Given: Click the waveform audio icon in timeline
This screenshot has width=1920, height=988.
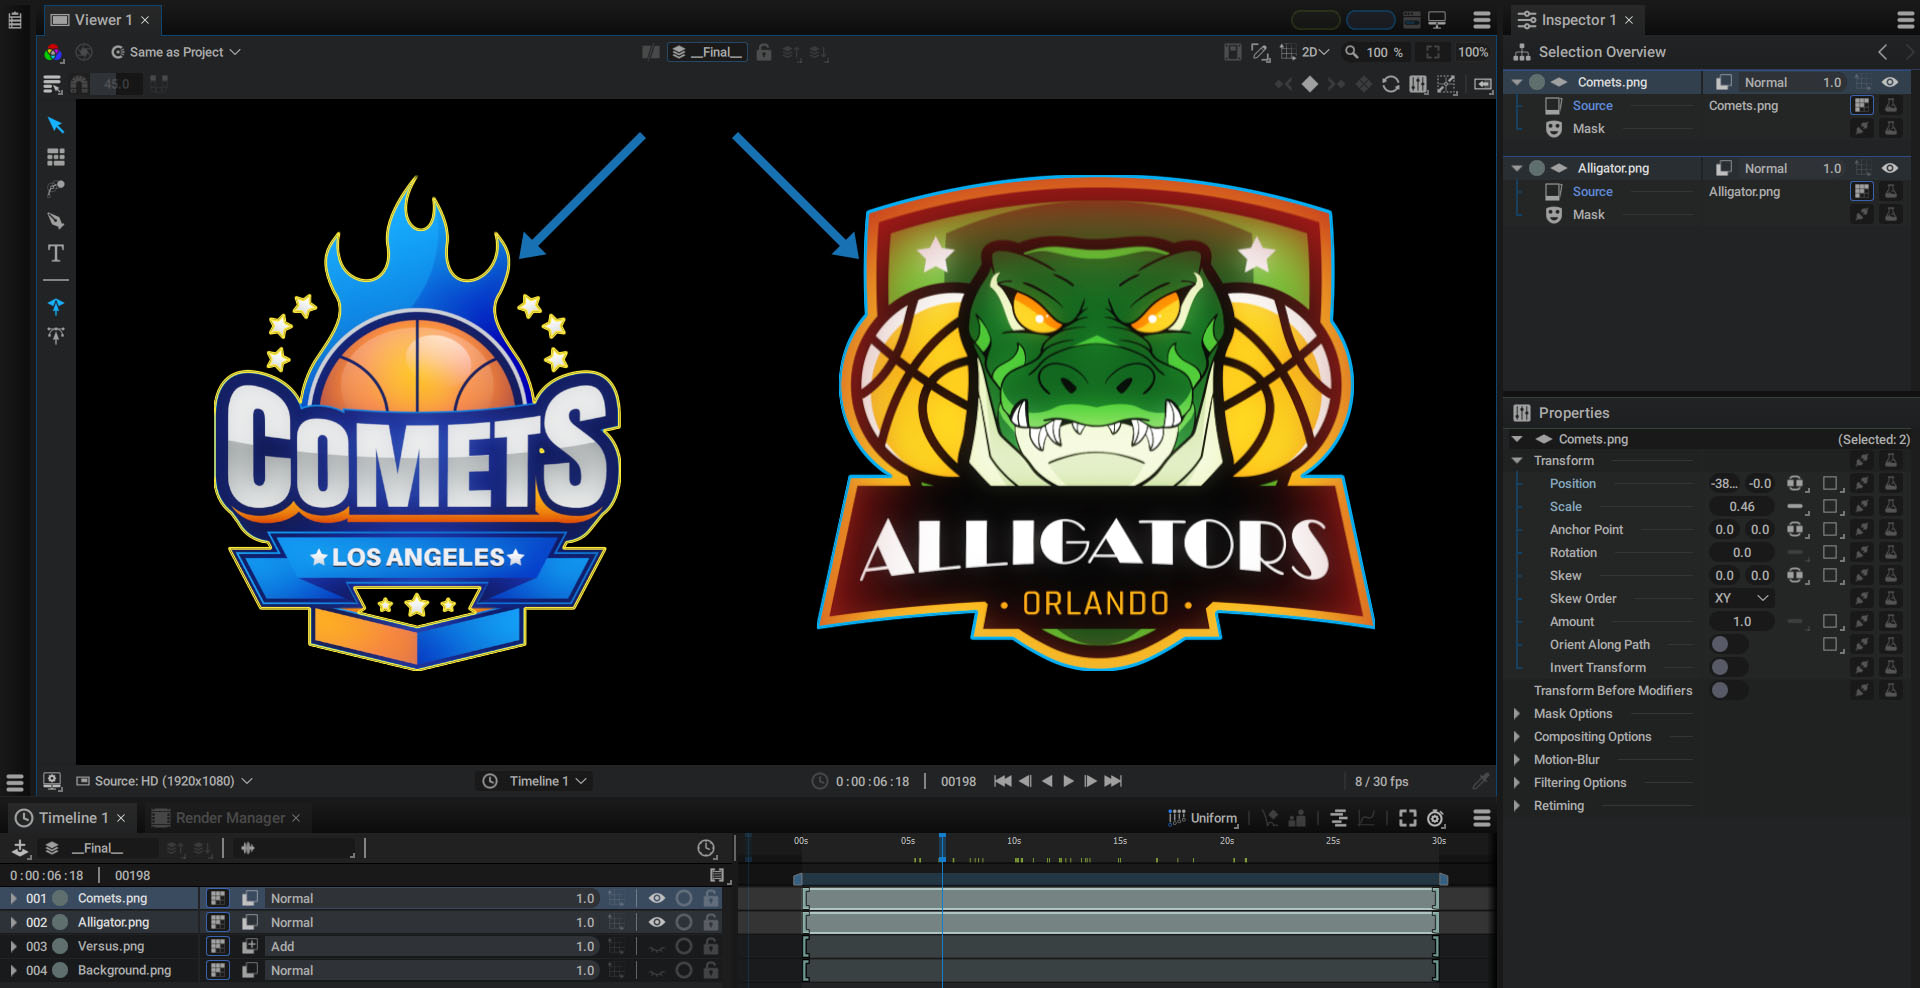Looking at the screenshot, I should click(248, 848).
